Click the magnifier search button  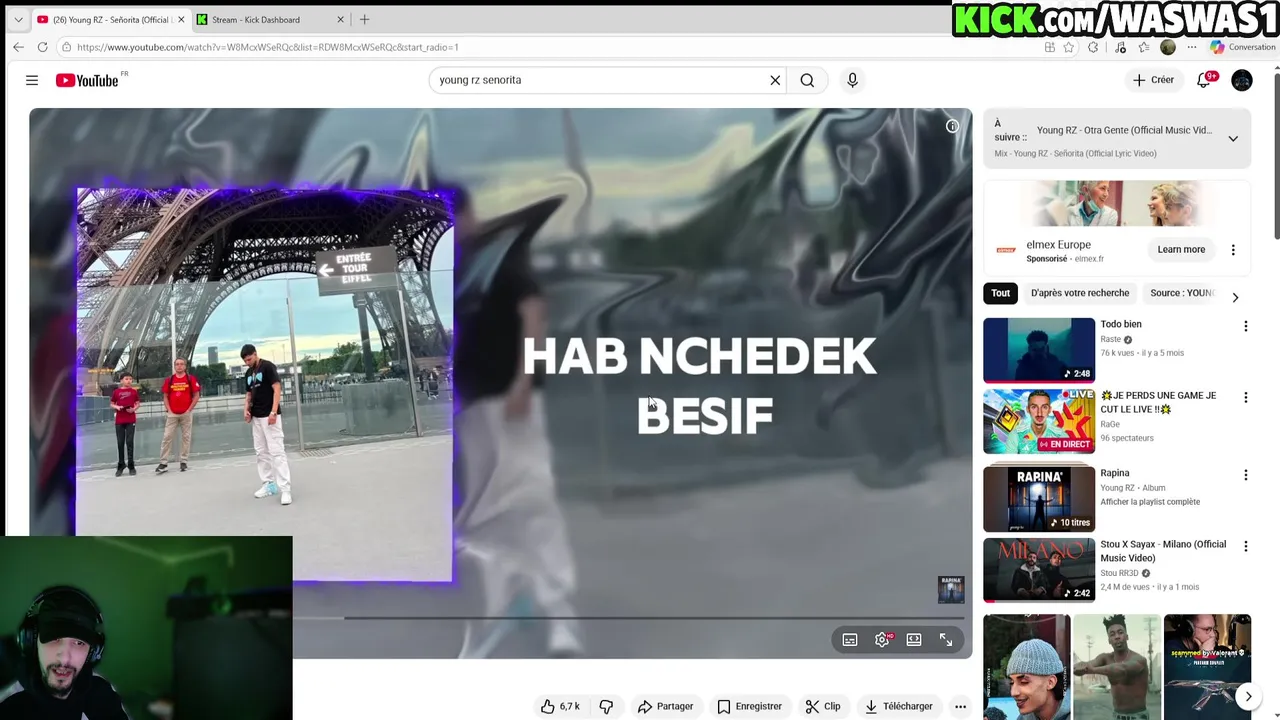click(807, 80)
